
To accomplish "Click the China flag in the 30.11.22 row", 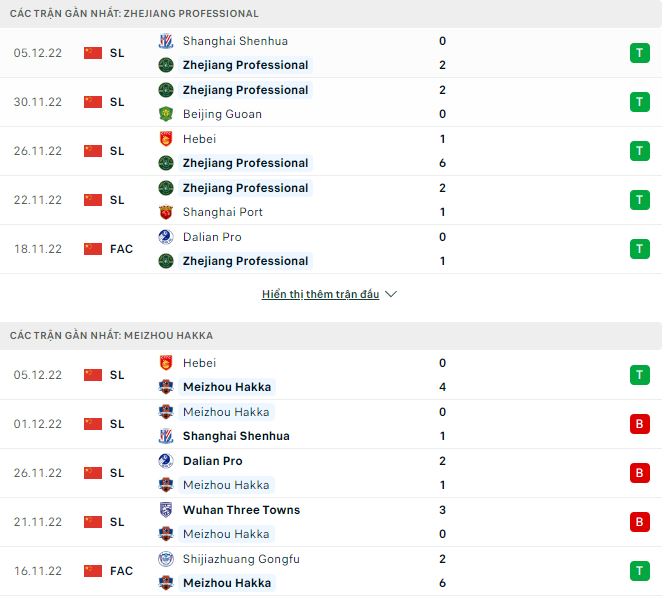I will point(93,102).
